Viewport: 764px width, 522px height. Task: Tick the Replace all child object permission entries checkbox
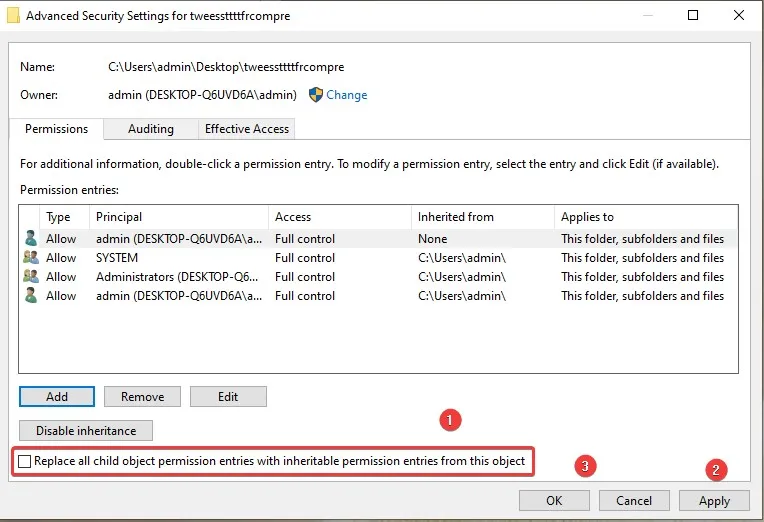point(24,461)
